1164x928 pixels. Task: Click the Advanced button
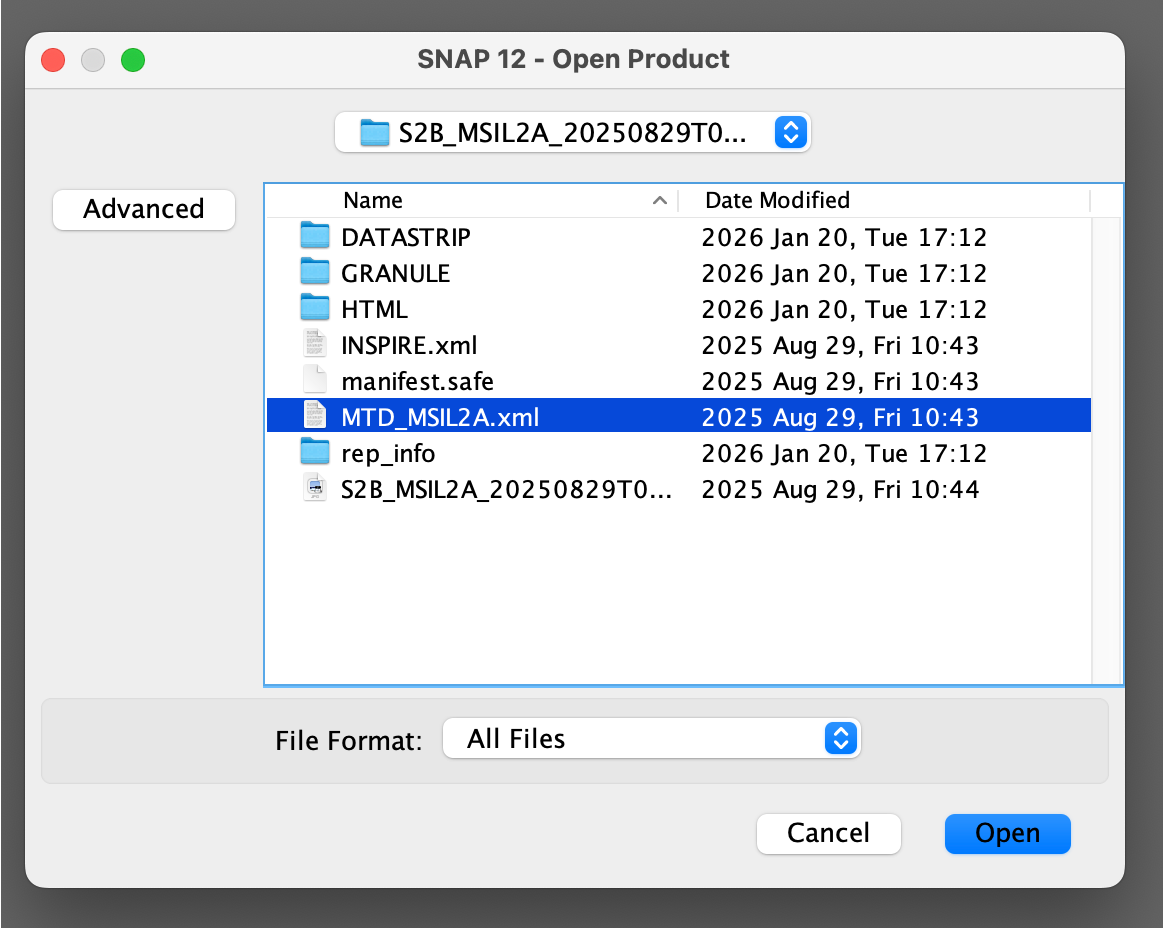tap(144, 209)
